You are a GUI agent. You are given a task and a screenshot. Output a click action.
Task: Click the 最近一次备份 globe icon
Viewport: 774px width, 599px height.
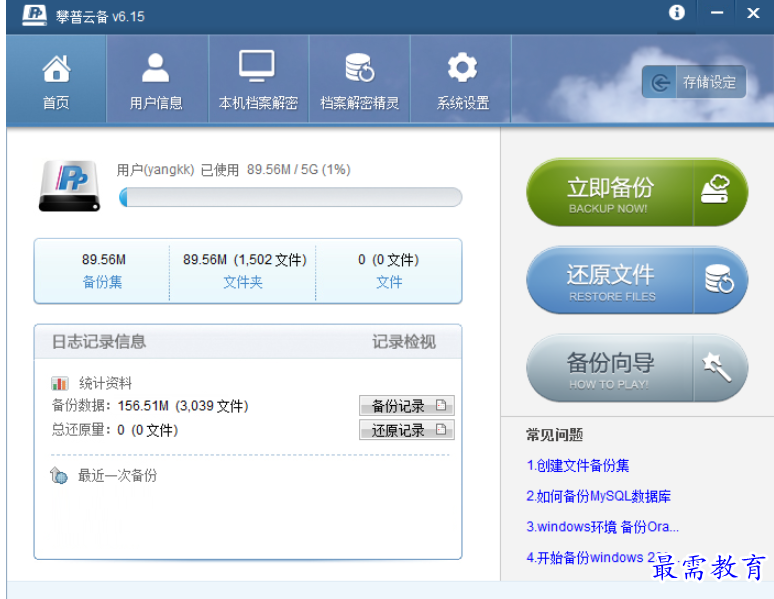click(x=59, y=476)
